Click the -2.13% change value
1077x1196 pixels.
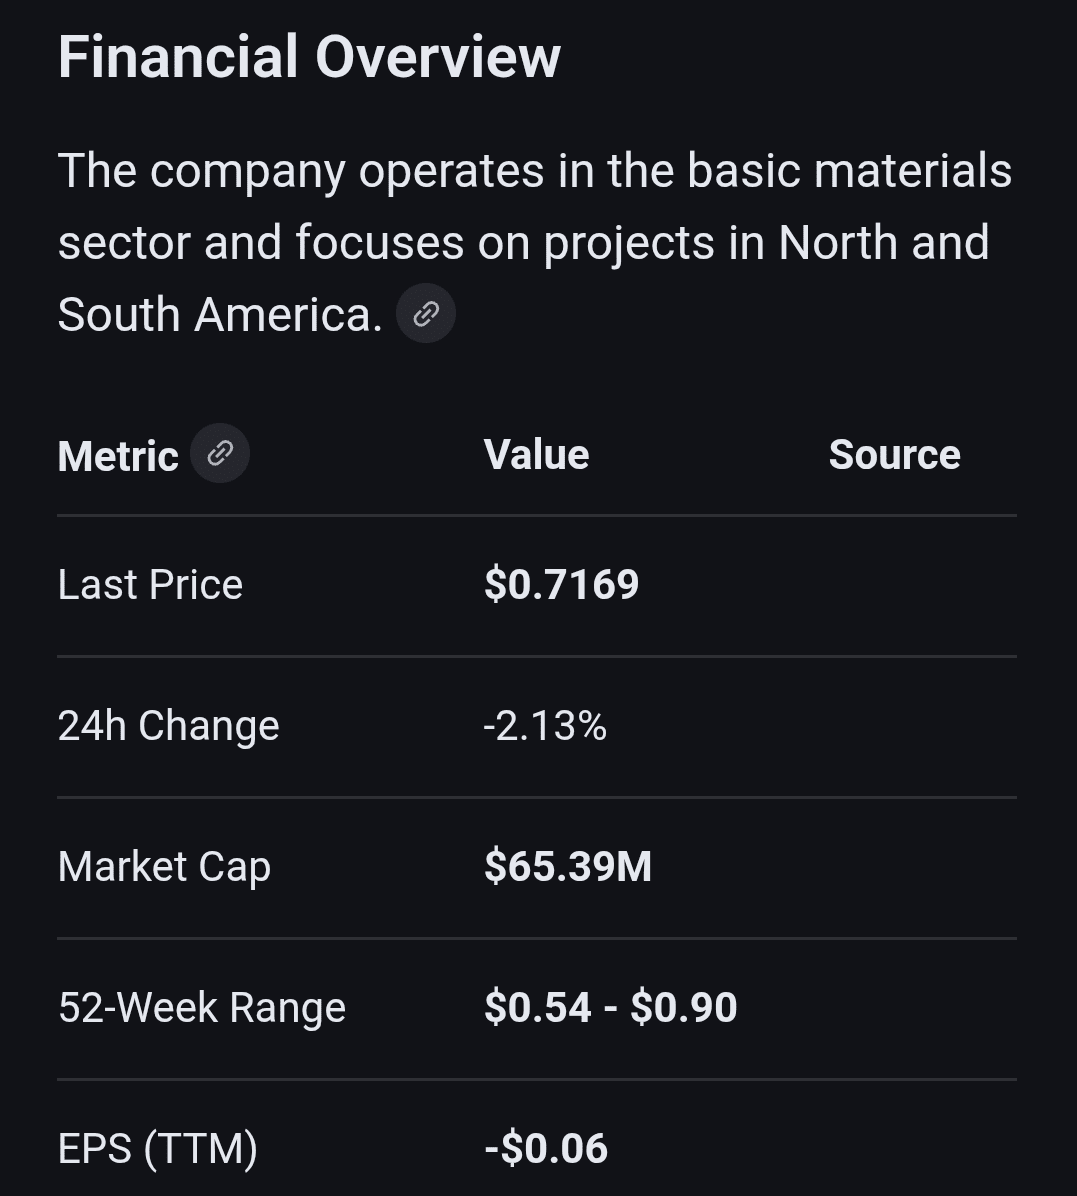pyautogui.click(x=545, y=726)
